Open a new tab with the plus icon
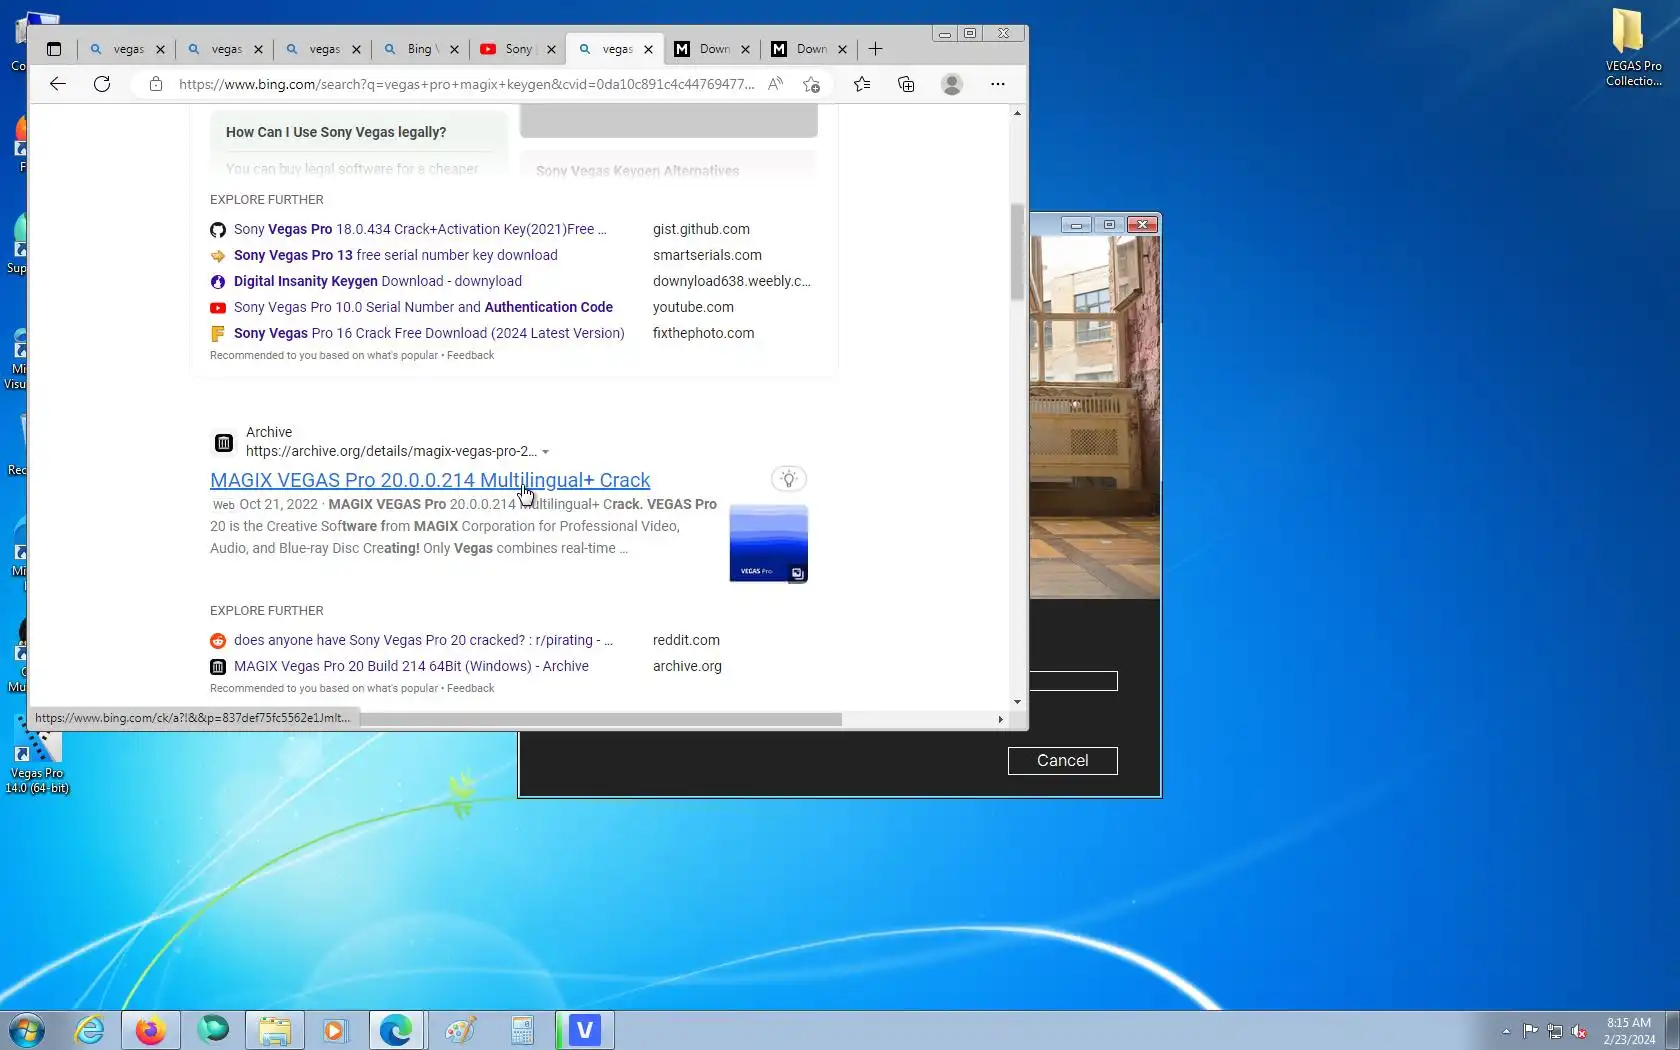 pyautogui.click(x=876, y=49)
